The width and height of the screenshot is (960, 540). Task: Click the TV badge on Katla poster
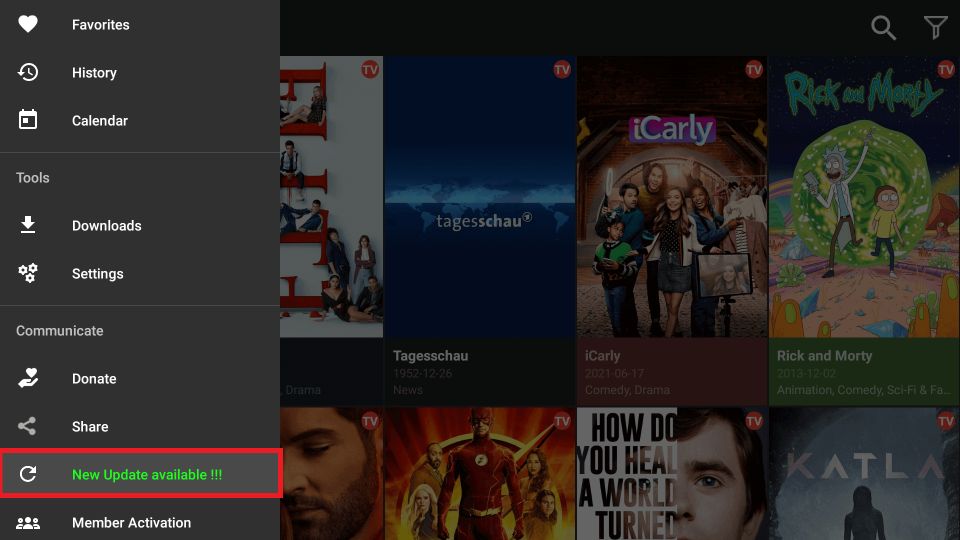[946, 421]
